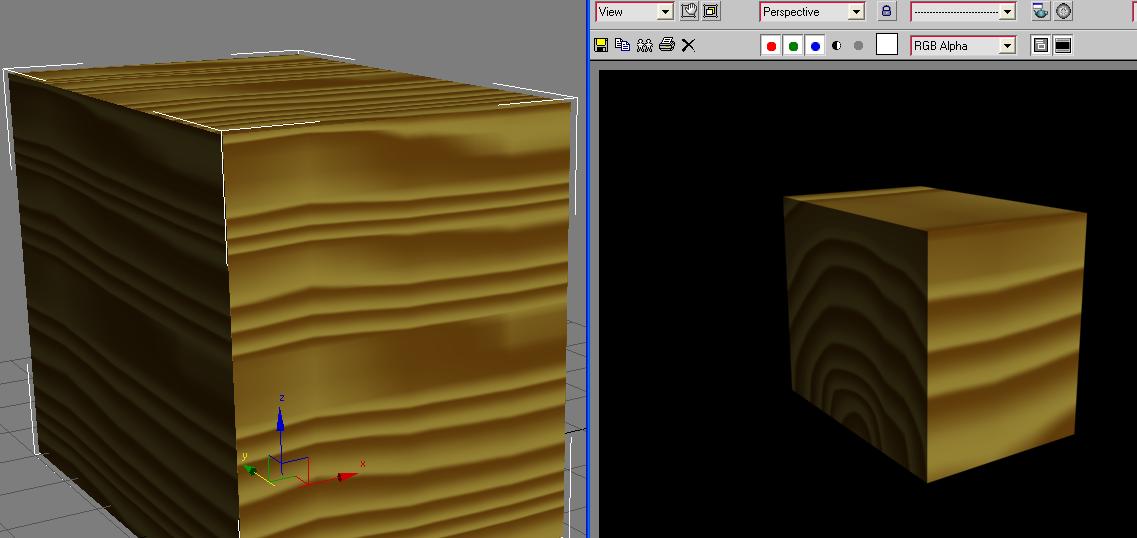The height and width of the screenshot is (538, 1137).
Task: Toggle the black UI display button
Action: (x=1063, y=46)
